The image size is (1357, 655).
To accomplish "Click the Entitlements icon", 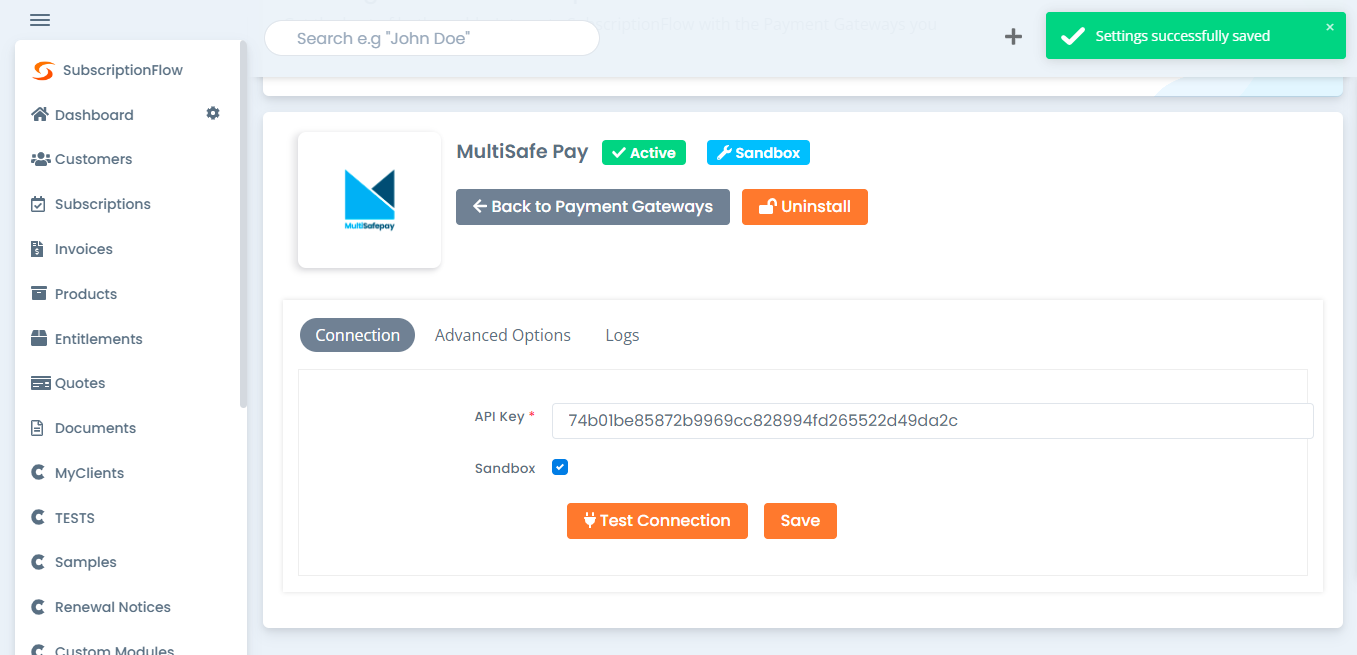I will (39, 338).
